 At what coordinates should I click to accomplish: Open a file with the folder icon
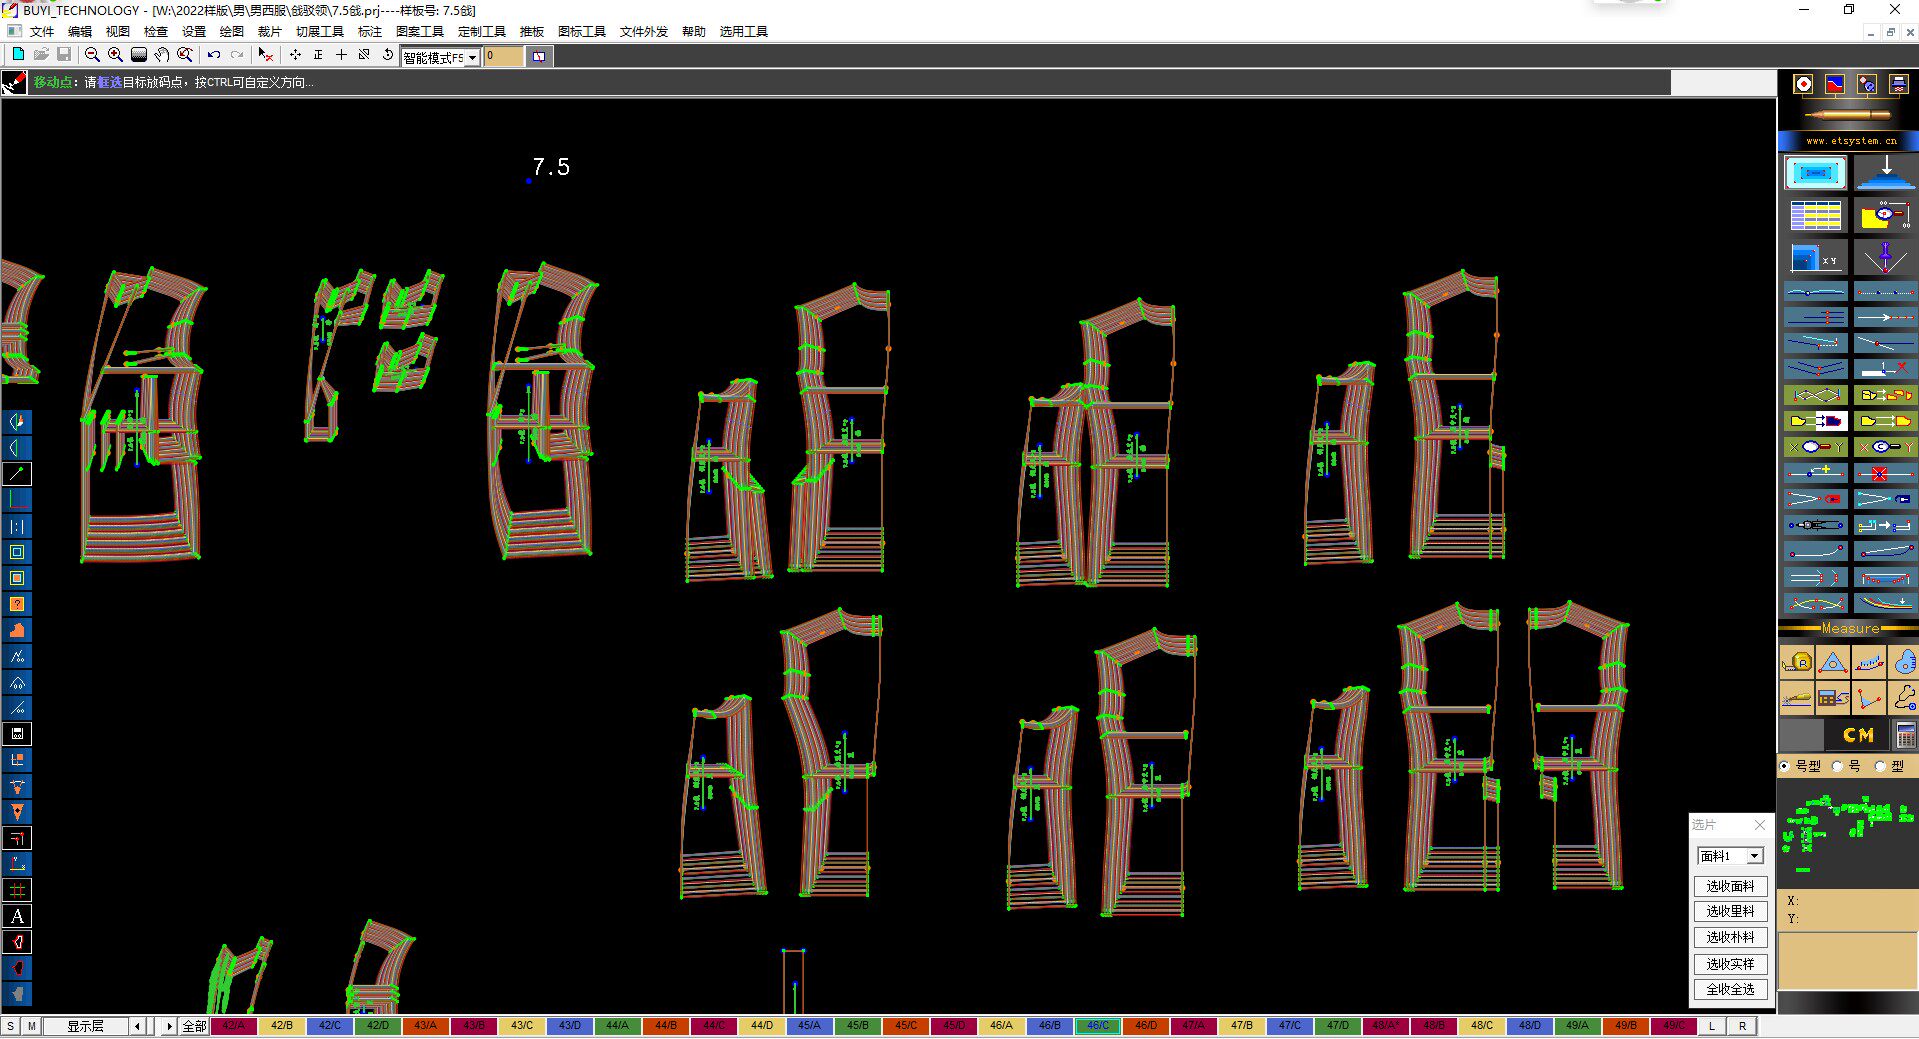(41, 55)
